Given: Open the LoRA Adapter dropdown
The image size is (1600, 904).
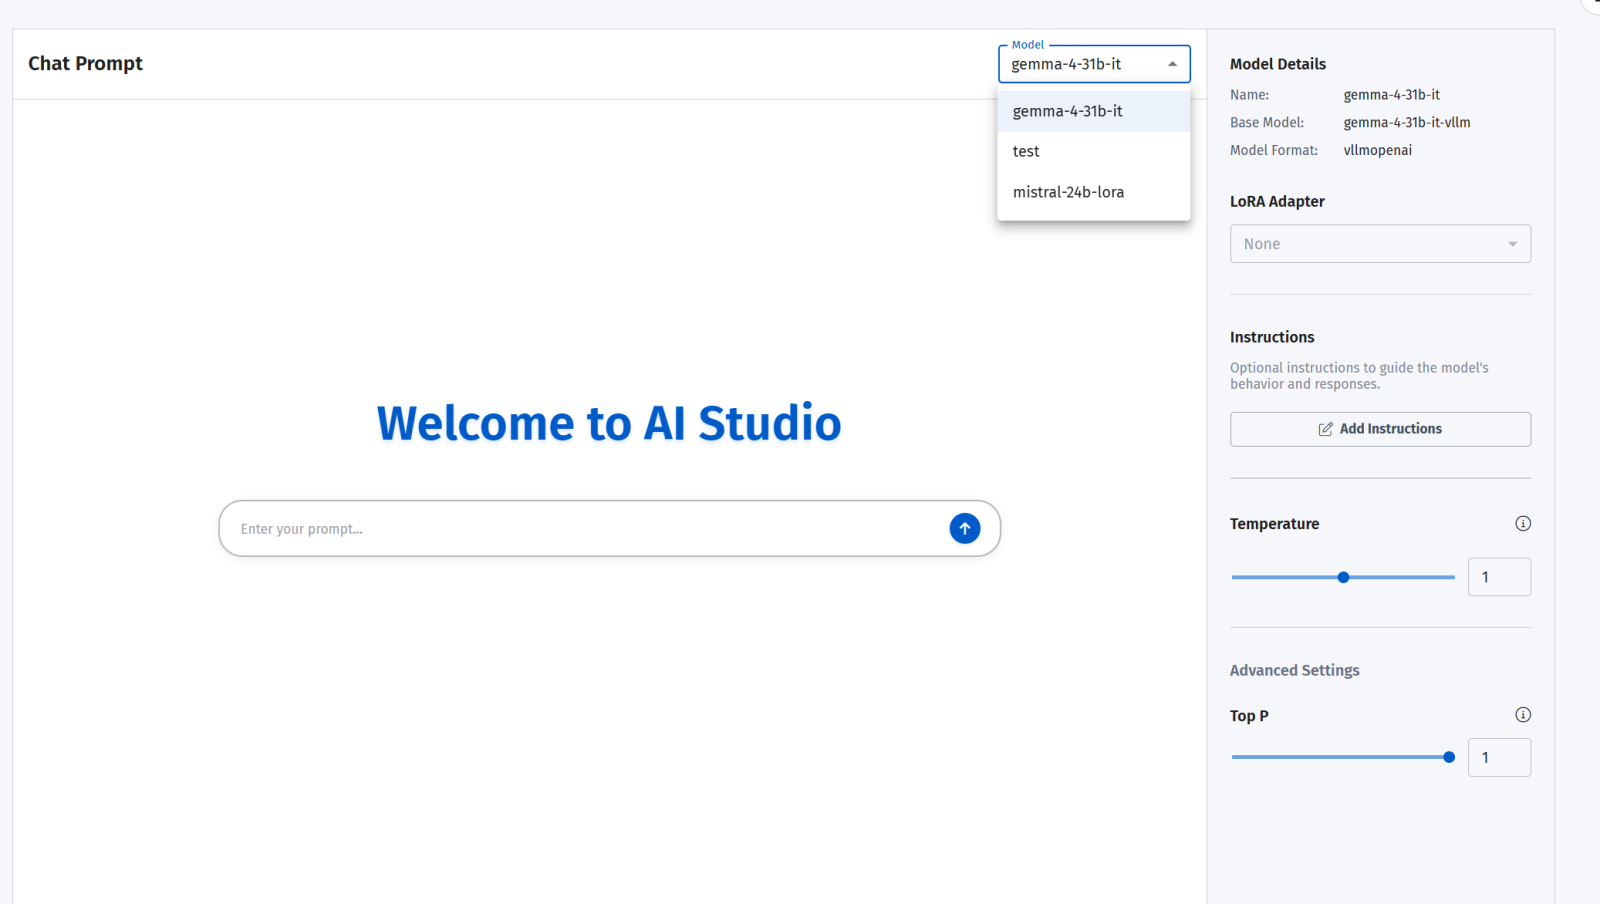Looking at the screenshot, I should coord(1380,244).
